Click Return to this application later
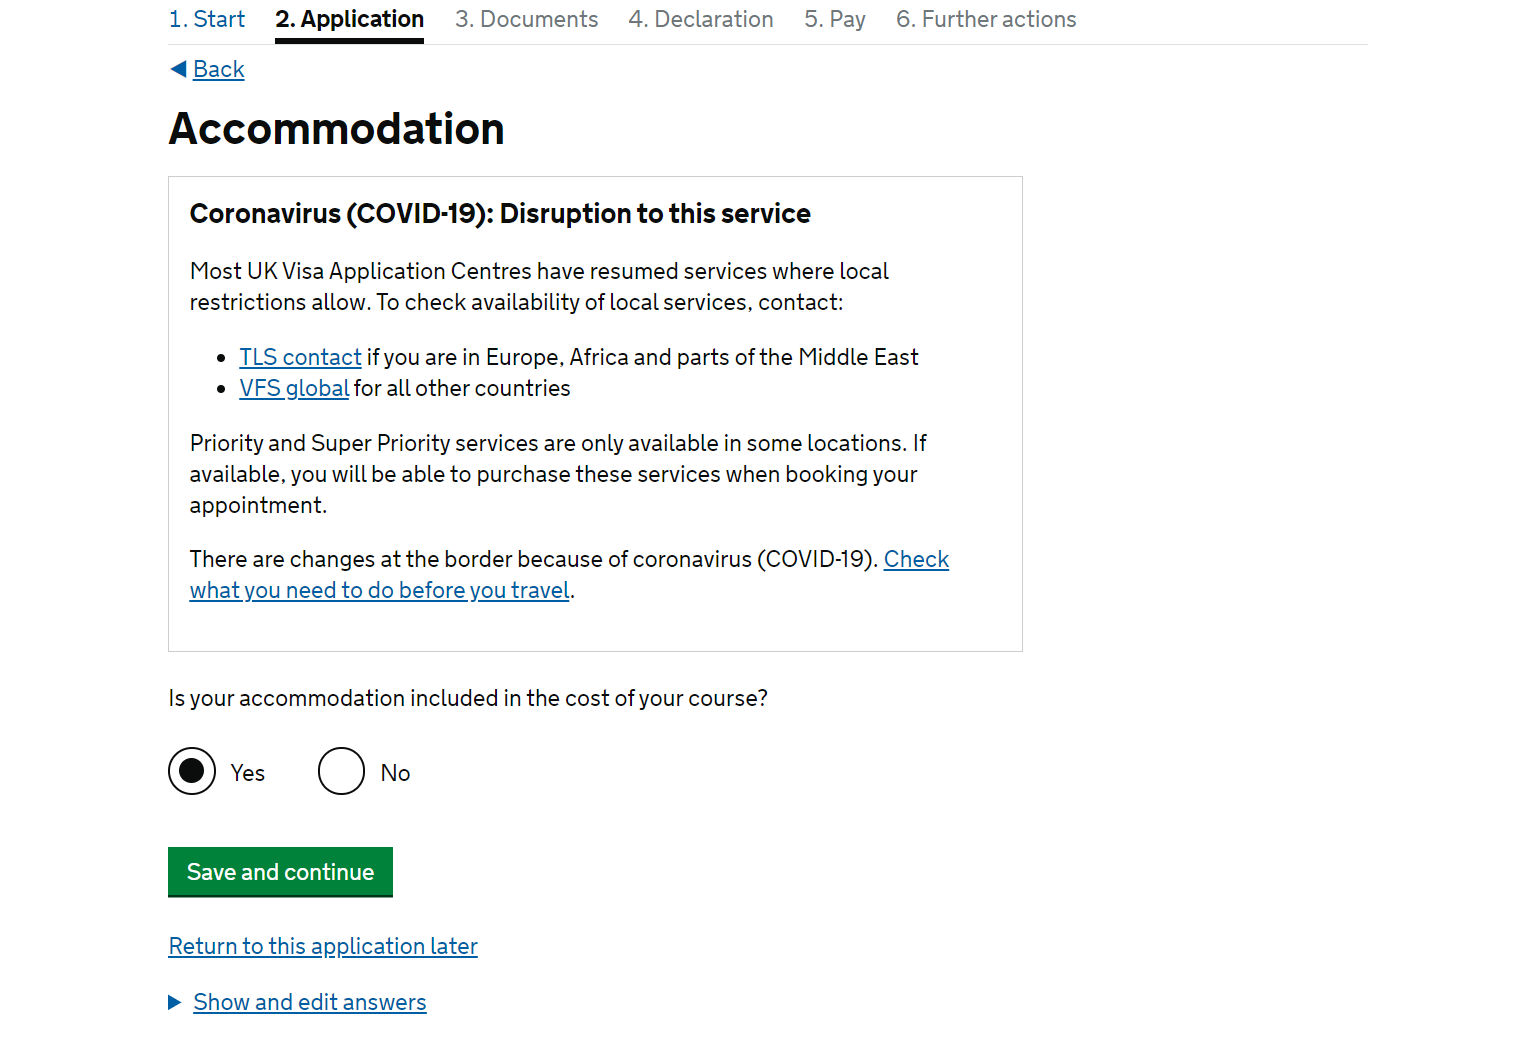This screenshot has height=1045, width=1536. click(323, 946)
